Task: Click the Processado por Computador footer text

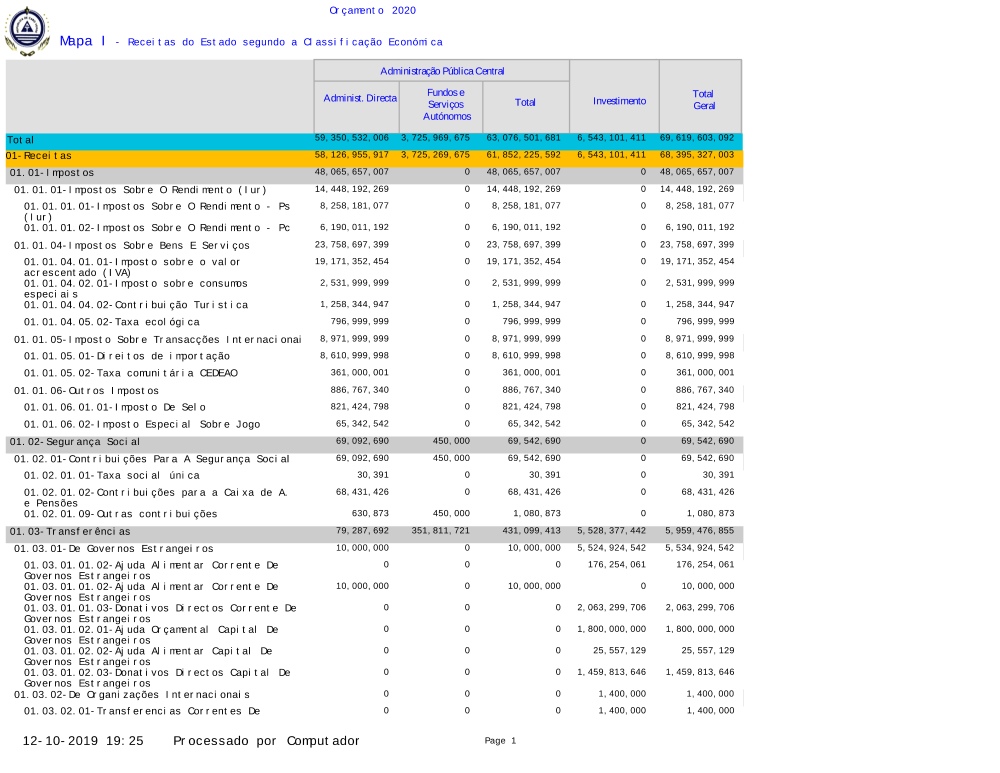Action: [x=266, y=741]
